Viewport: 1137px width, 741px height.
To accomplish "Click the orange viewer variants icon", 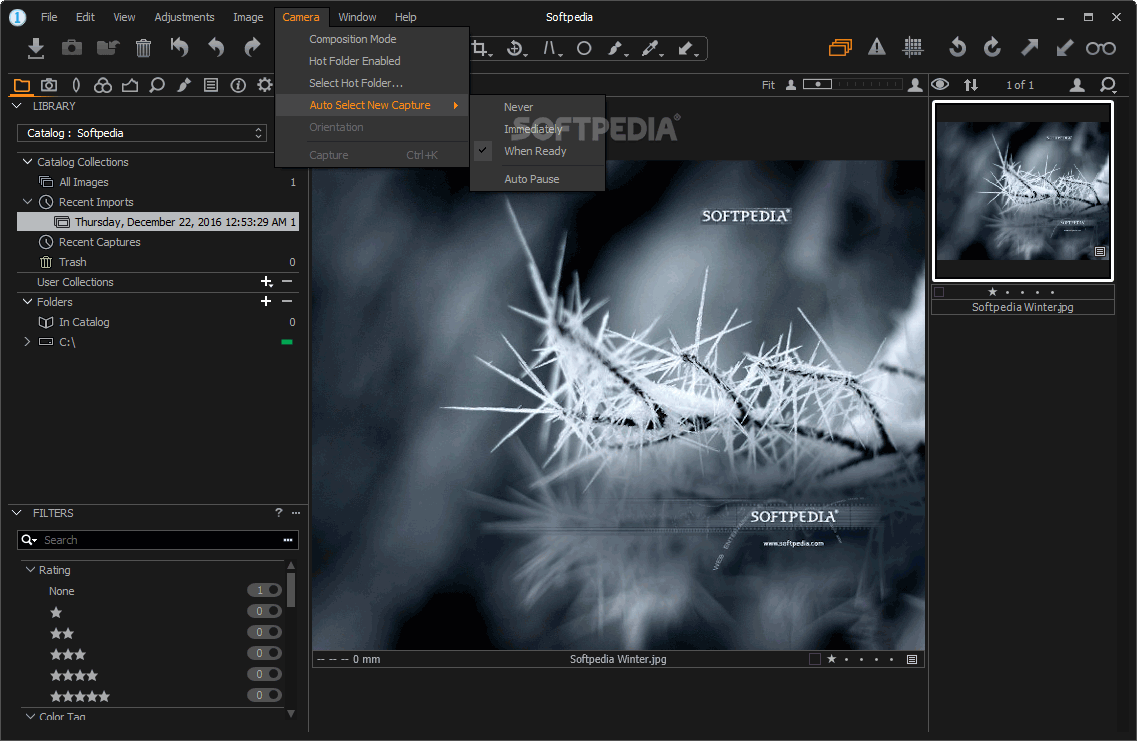I will point(840,48).
